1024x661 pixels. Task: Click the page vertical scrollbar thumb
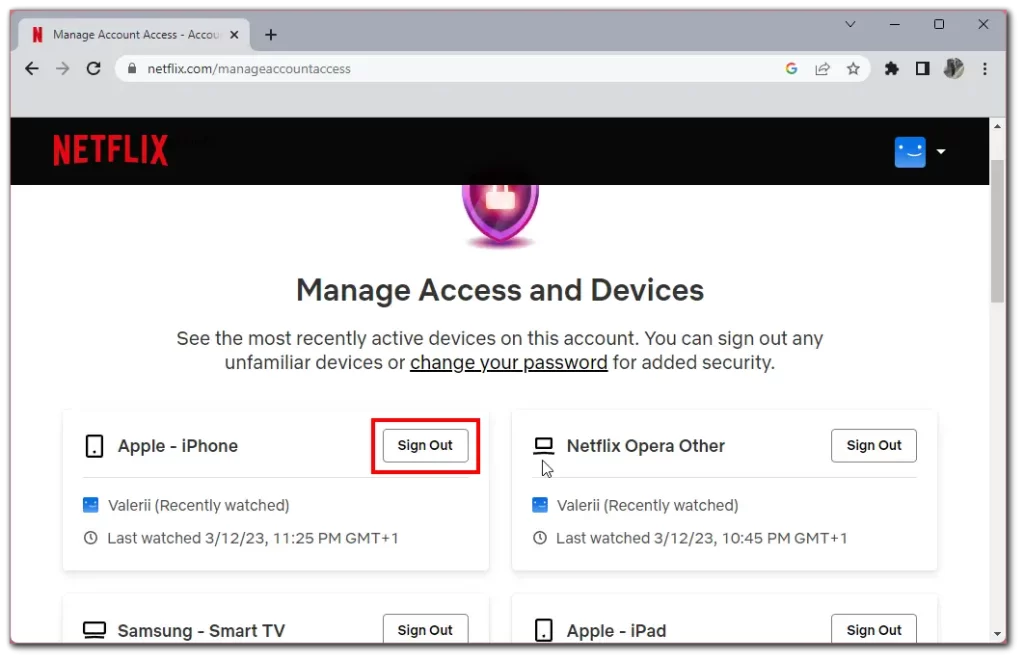point(997,231)
